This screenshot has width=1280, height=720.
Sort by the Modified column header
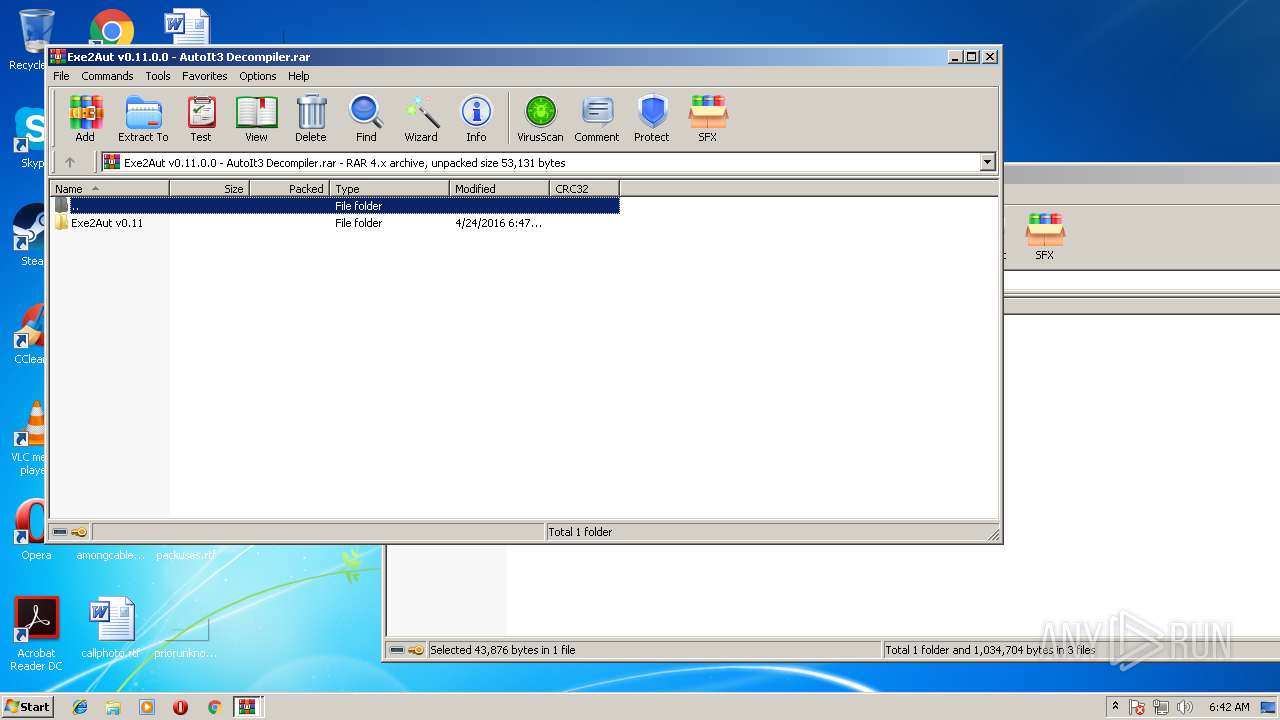pos(500,188)
